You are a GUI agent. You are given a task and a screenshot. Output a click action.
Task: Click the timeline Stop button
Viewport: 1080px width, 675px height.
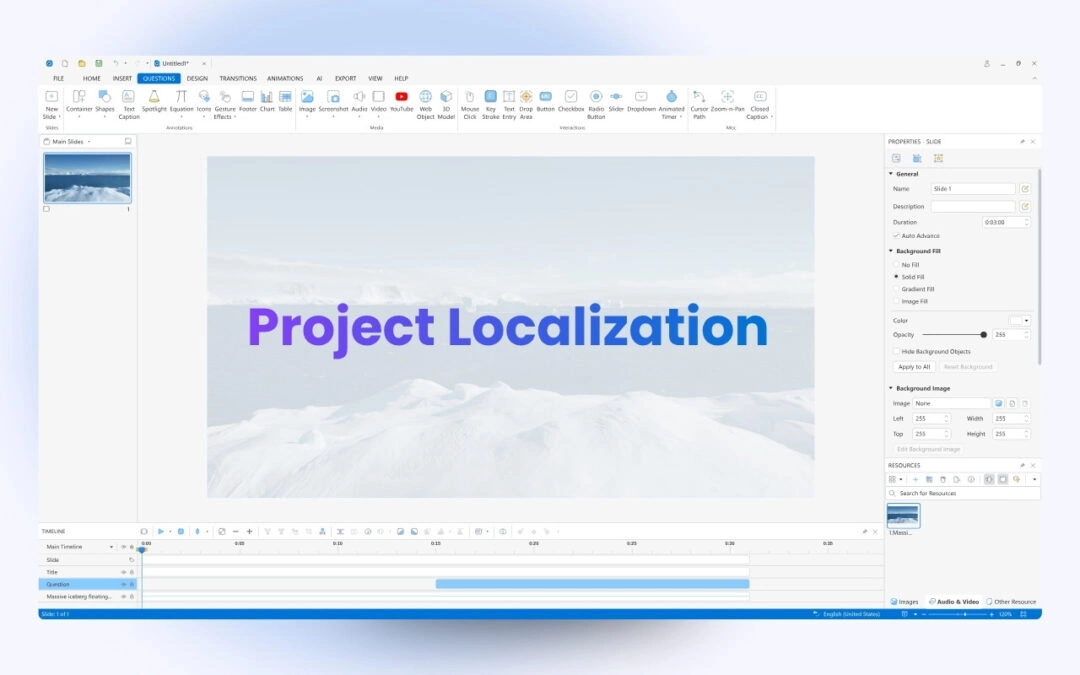pos(181,532)
